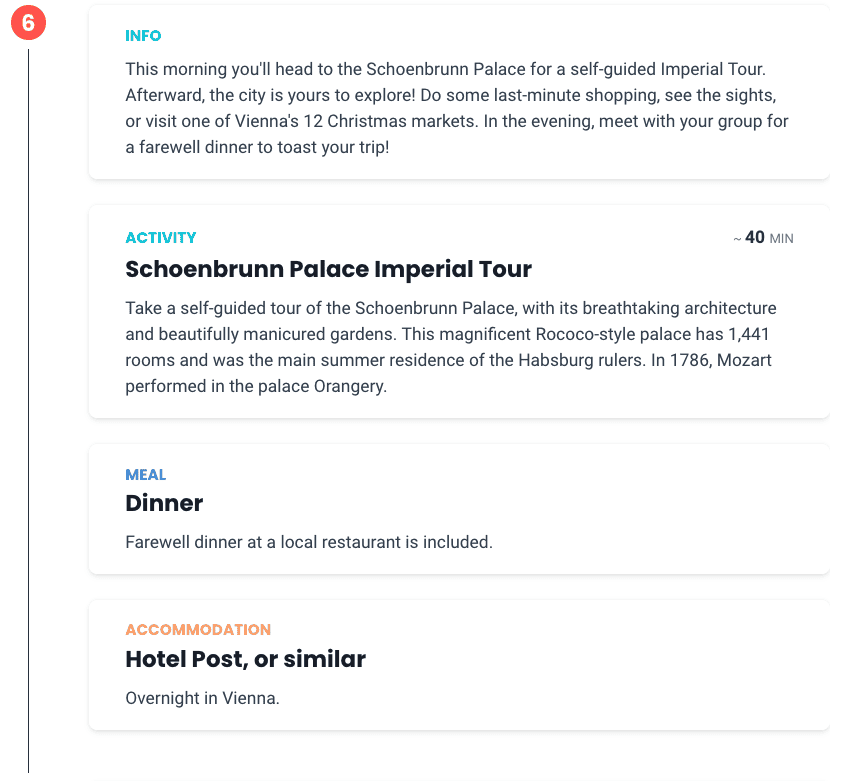This screenshot has height=781, width=847.
Task: Click the tilde symbol before 40 MIN
Action: [737, 239]
